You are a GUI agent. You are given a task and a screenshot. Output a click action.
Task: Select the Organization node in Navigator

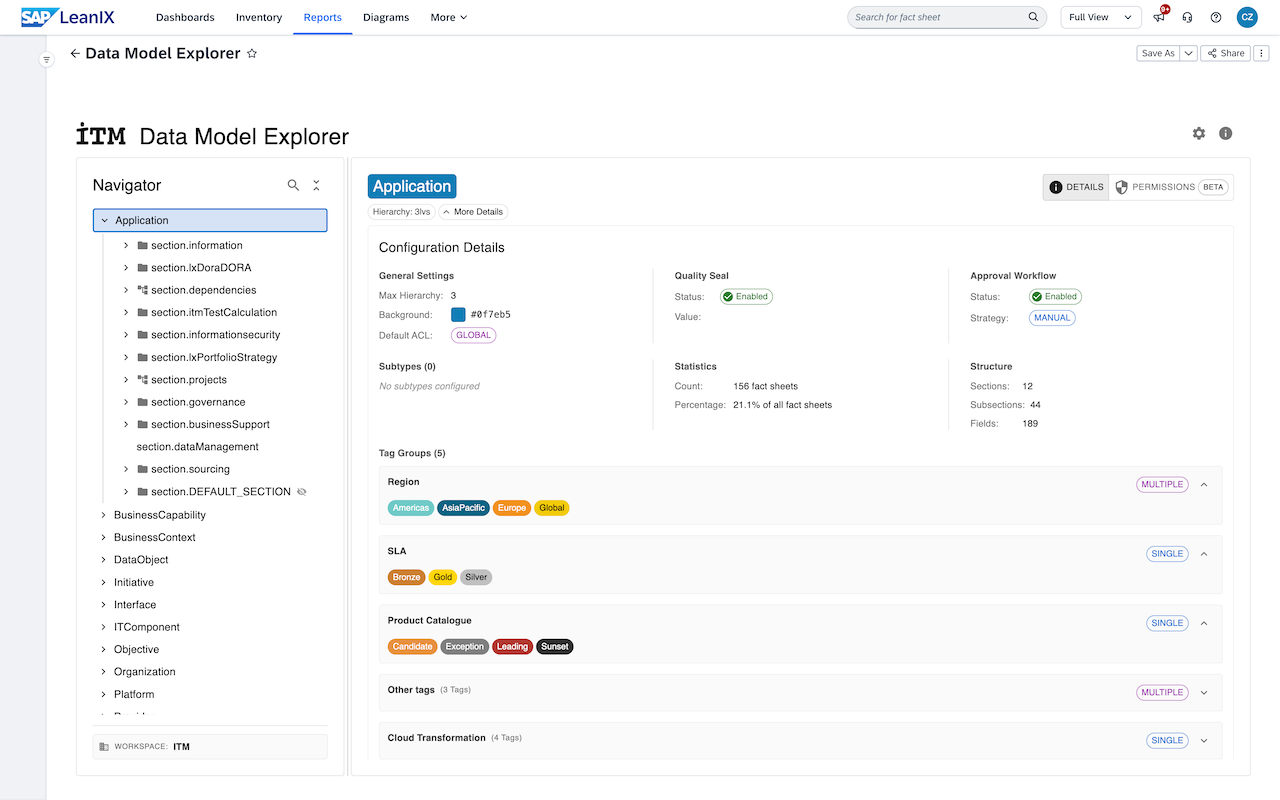(x=145, y=672)
